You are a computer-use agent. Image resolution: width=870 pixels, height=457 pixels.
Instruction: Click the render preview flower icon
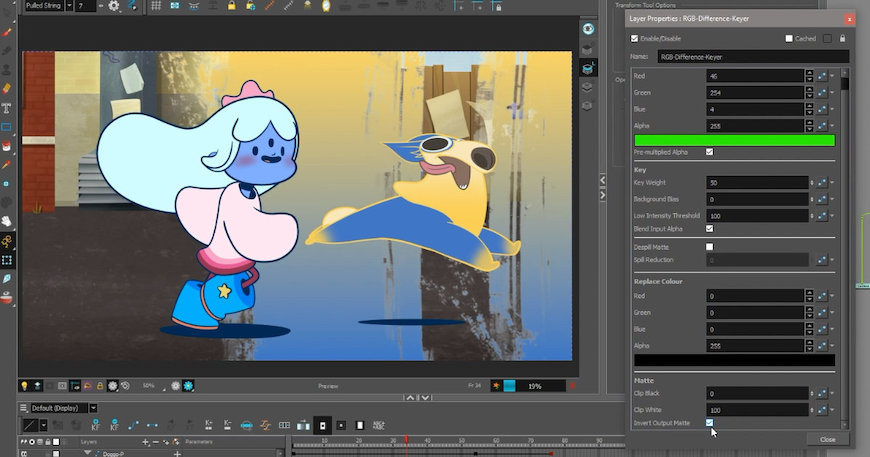188,385
